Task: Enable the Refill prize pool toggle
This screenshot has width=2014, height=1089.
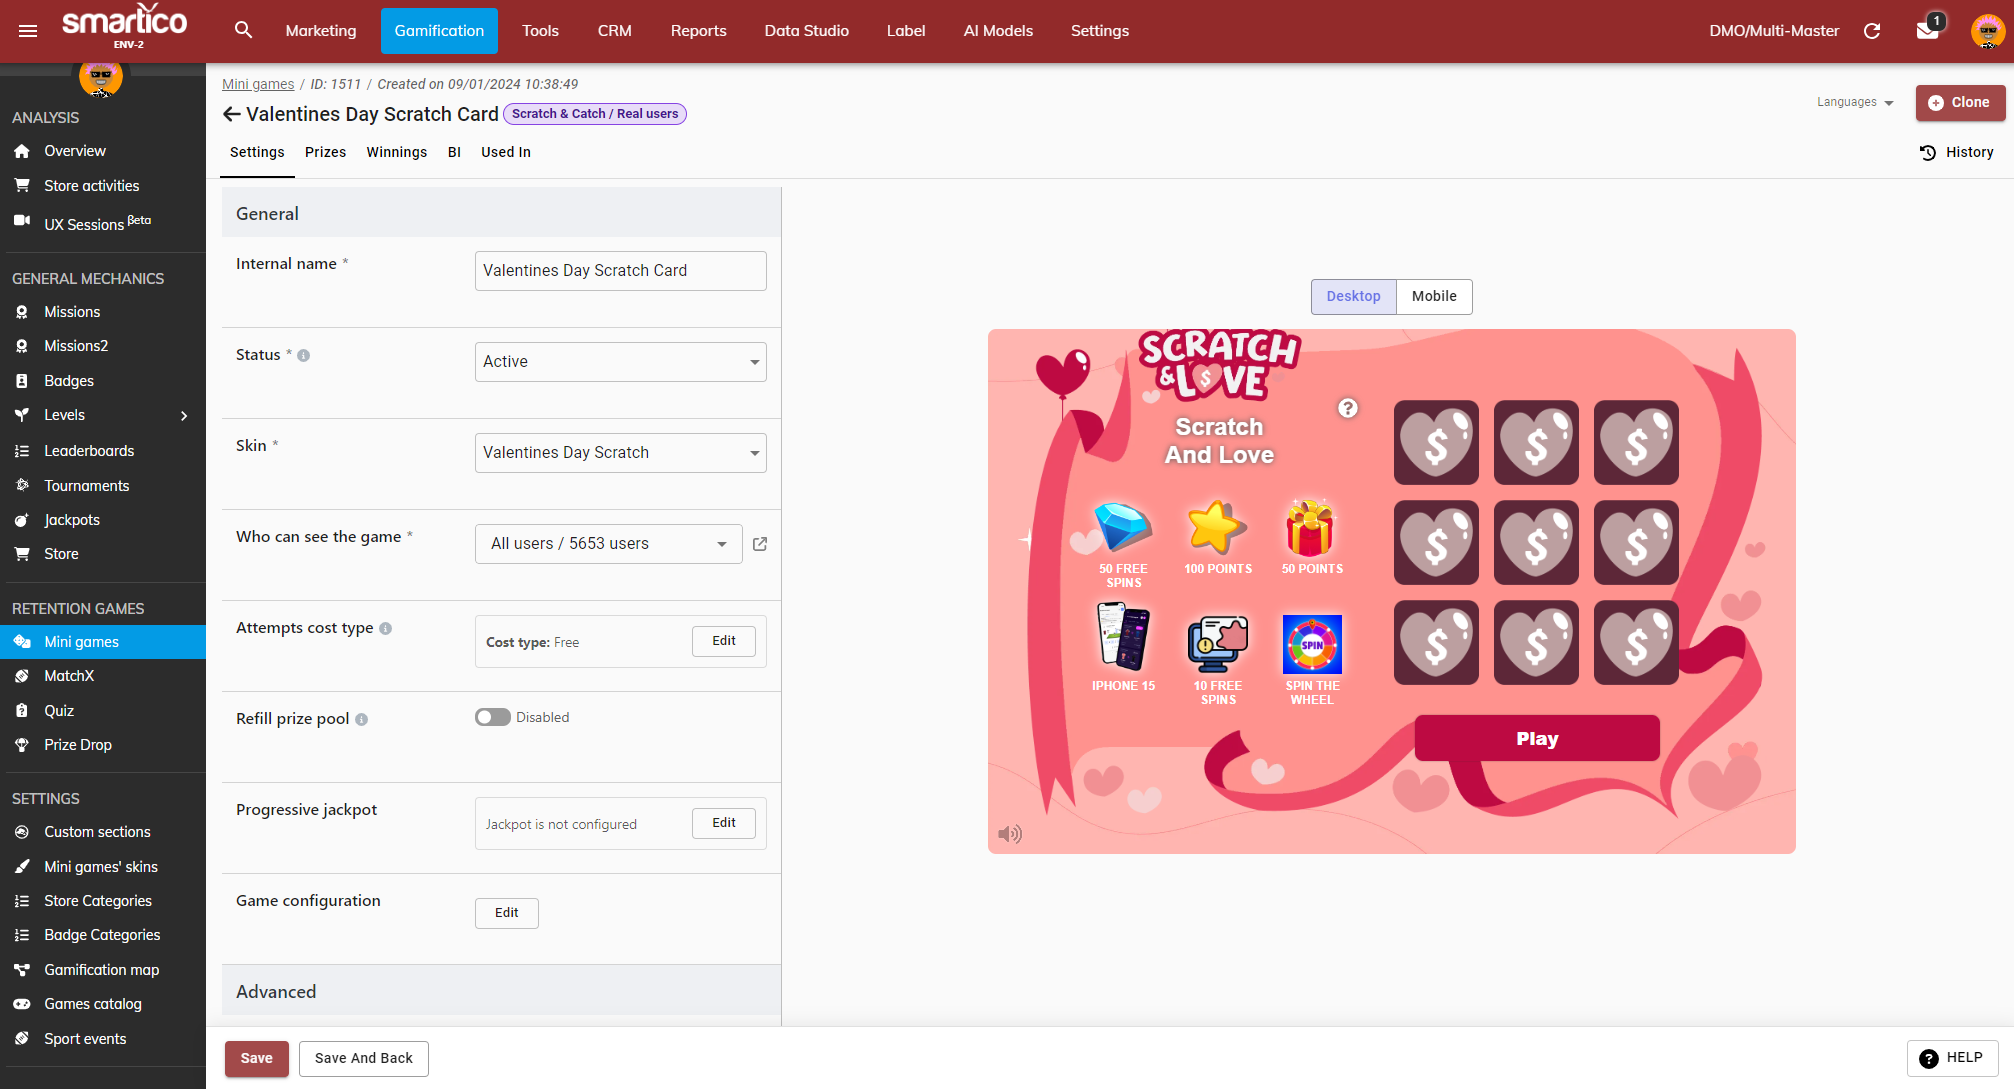Action: tap(492, 717)
